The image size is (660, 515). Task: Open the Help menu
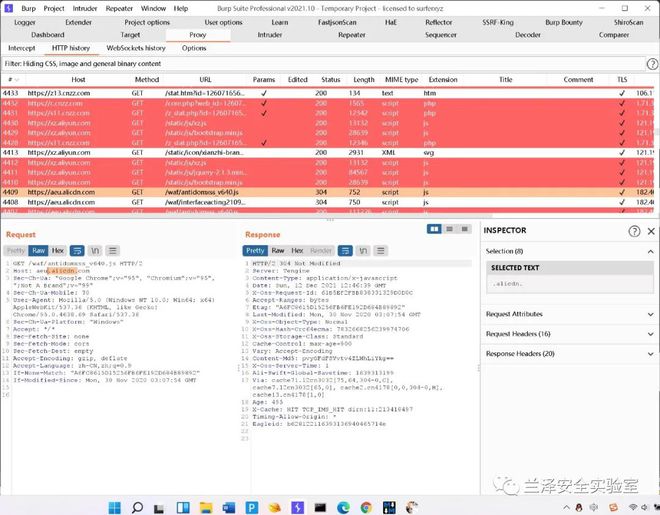click(x=181, y=8)
